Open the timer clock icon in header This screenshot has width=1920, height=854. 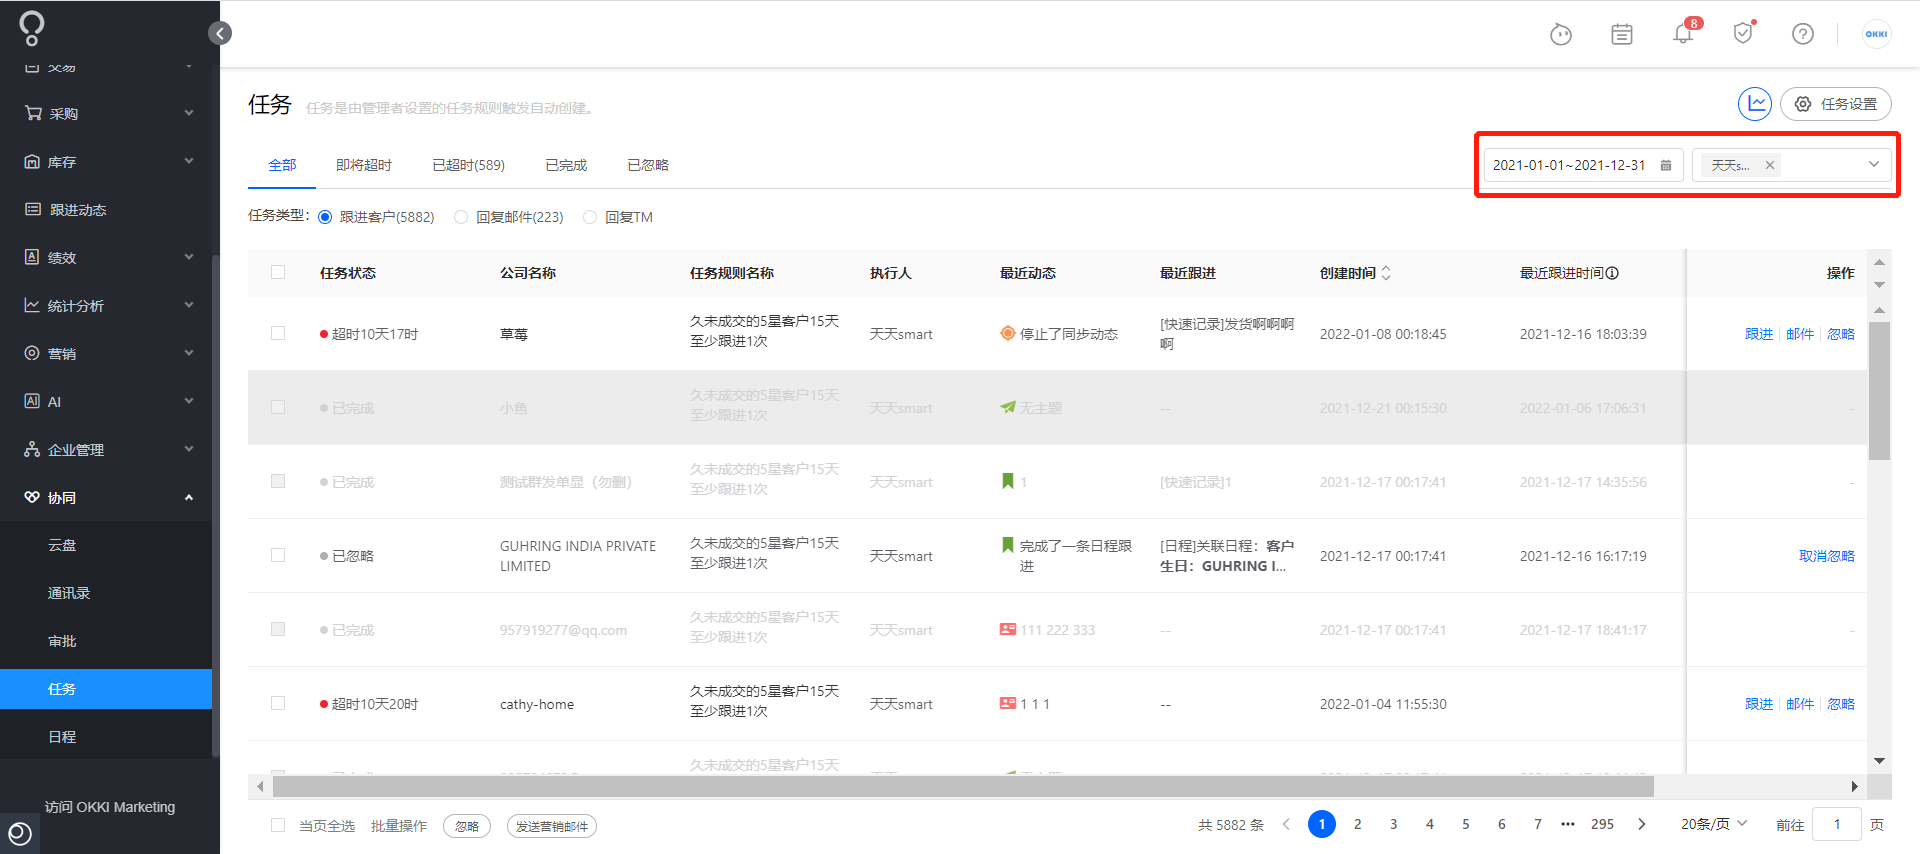coord(1561,34)
